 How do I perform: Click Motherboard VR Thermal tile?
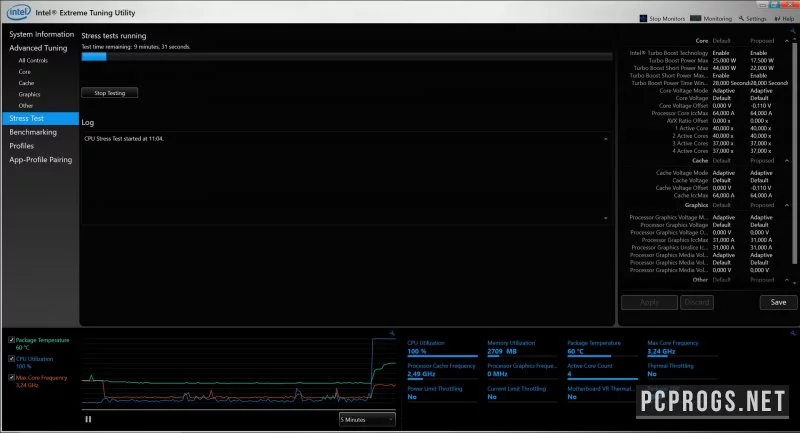[602, 393]
